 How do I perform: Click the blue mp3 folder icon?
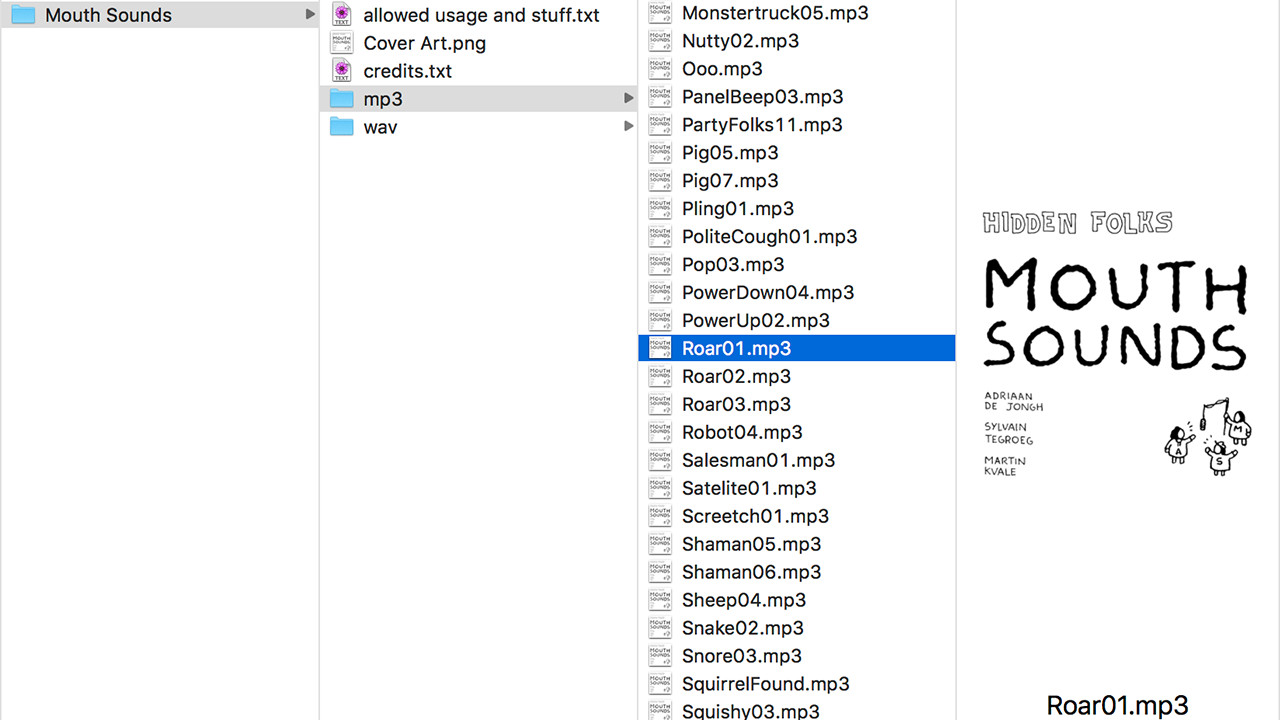pyautogui.click(x=341, y=98)
